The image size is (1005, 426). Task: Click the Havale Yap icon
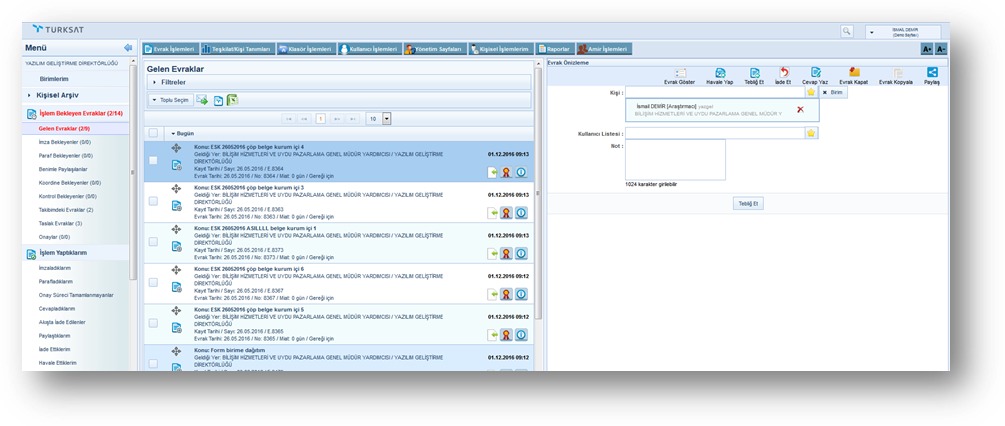coord(714,73)
